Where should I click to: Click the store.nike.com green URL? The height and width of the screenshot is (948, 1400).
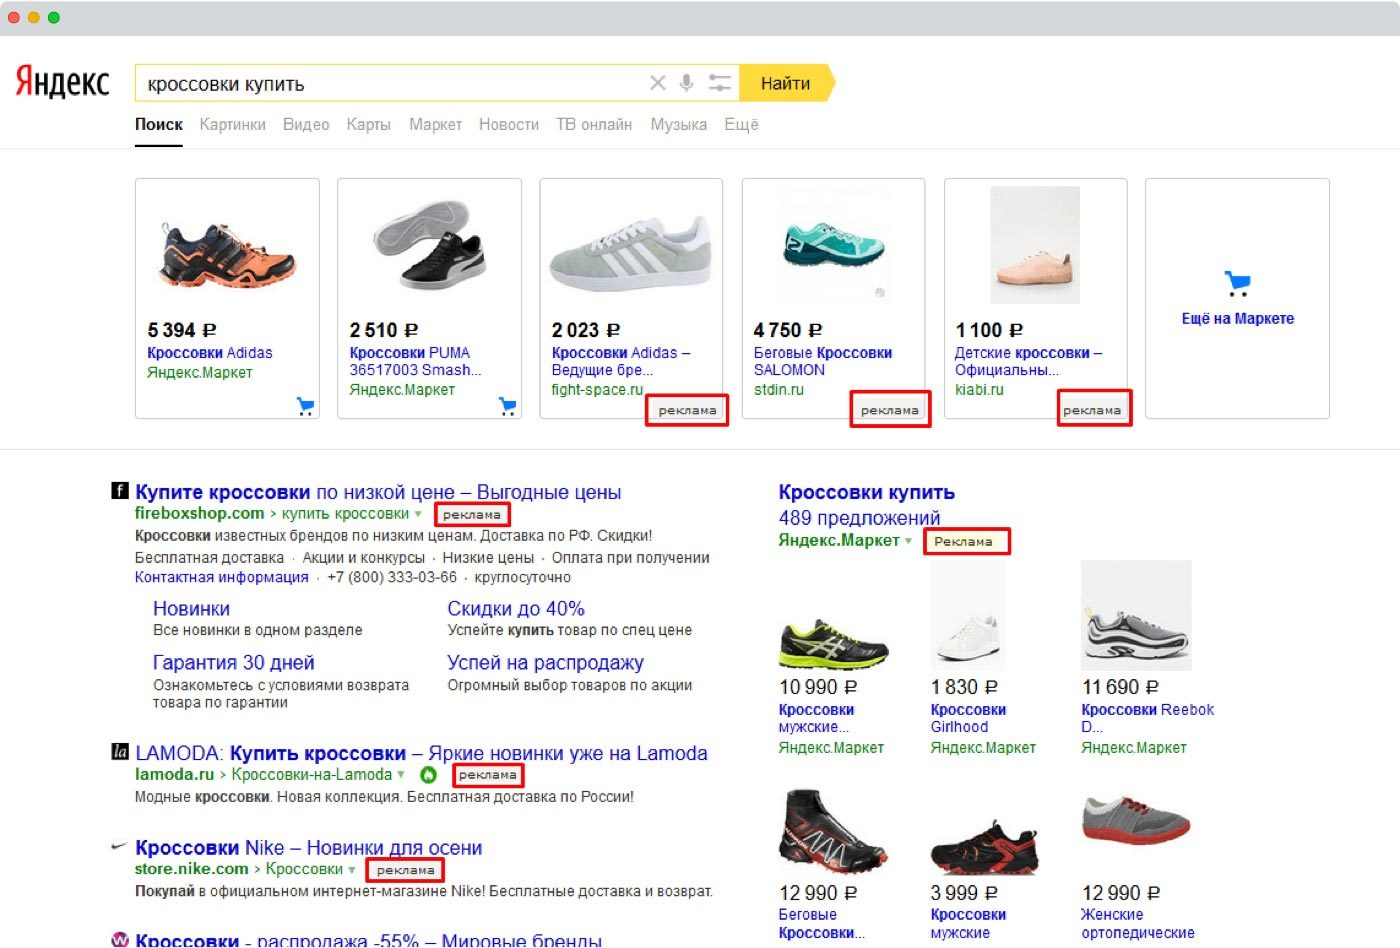pyautogui.click(x=191, y=869)
